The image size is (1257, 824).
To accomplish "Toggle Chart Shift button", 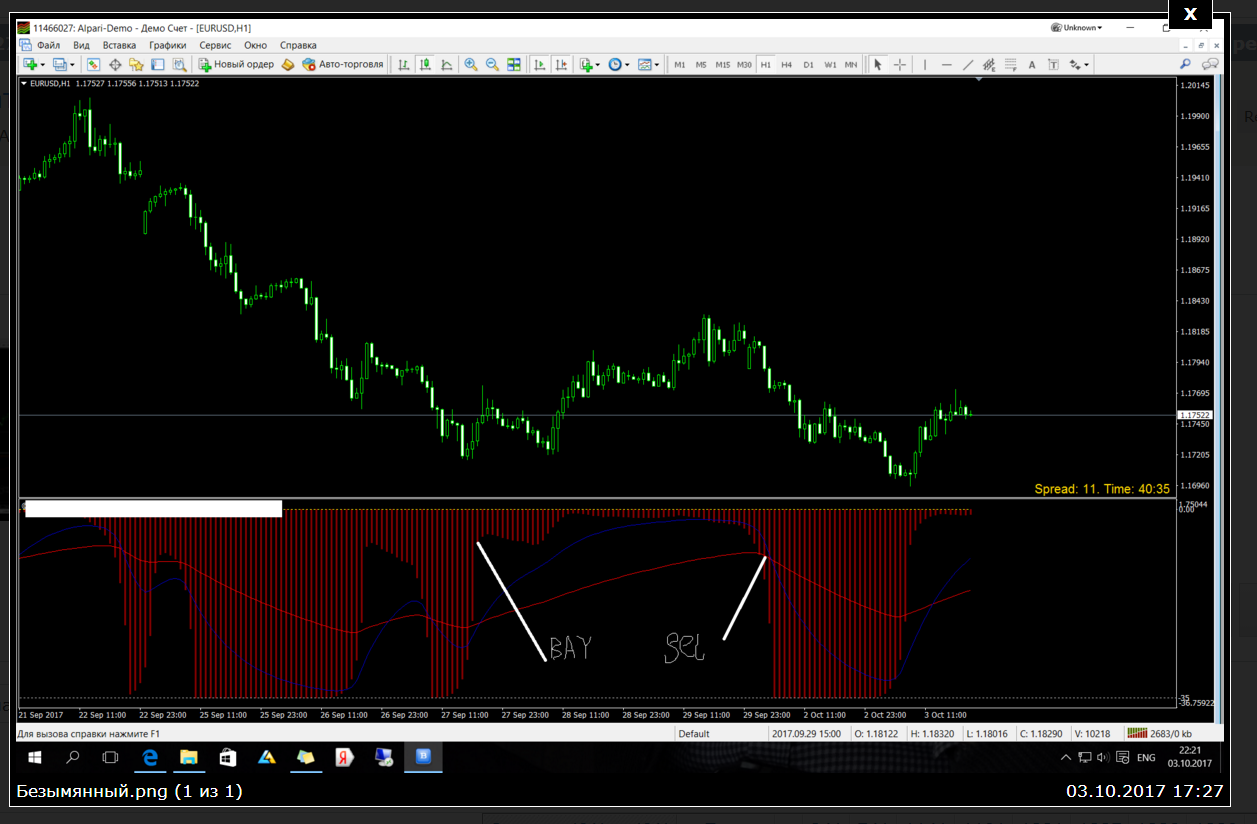I will click(560, 64).
